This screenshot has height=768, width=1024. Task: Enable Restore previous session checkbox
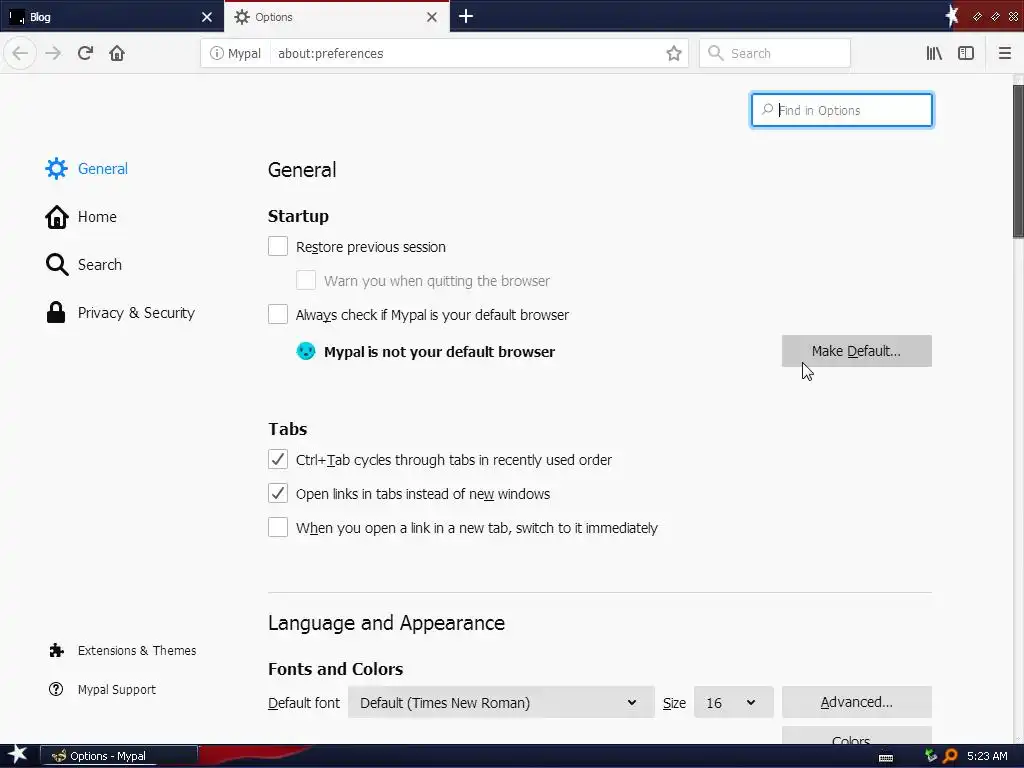click(278, 246)
